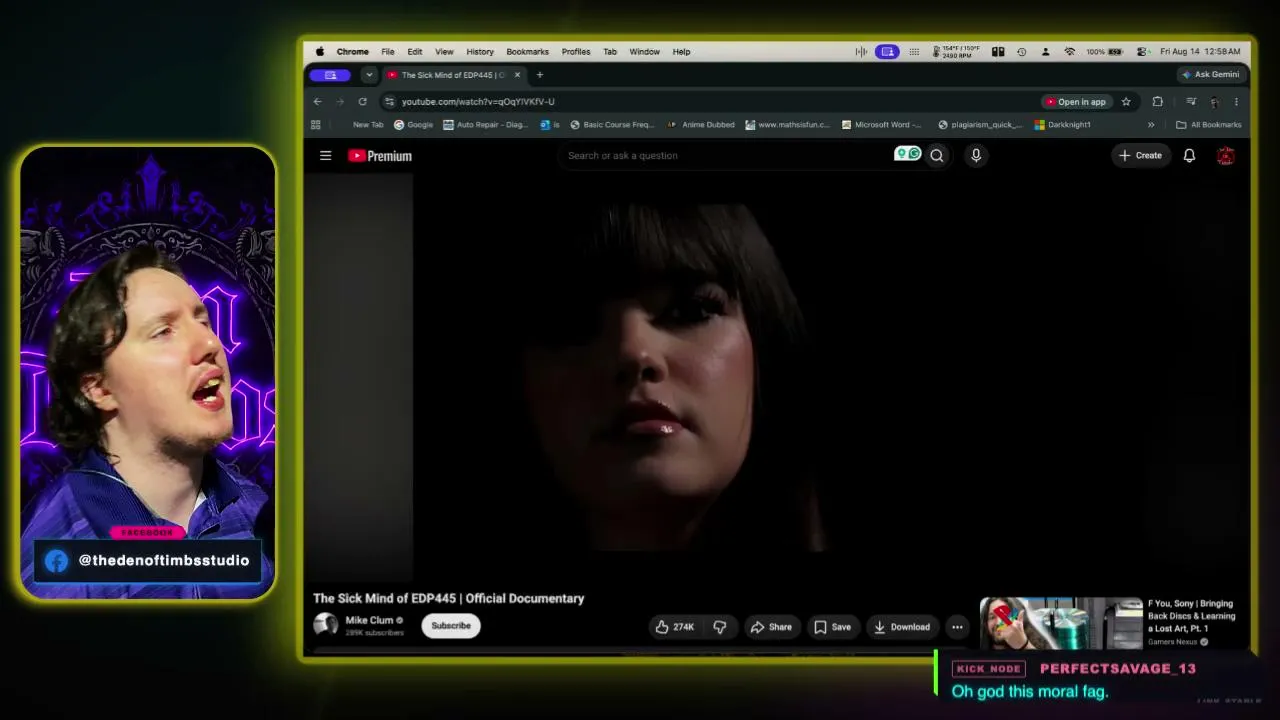Screen dimensions: 1280x720
Task: Open the Window menu
Action: 644,52
